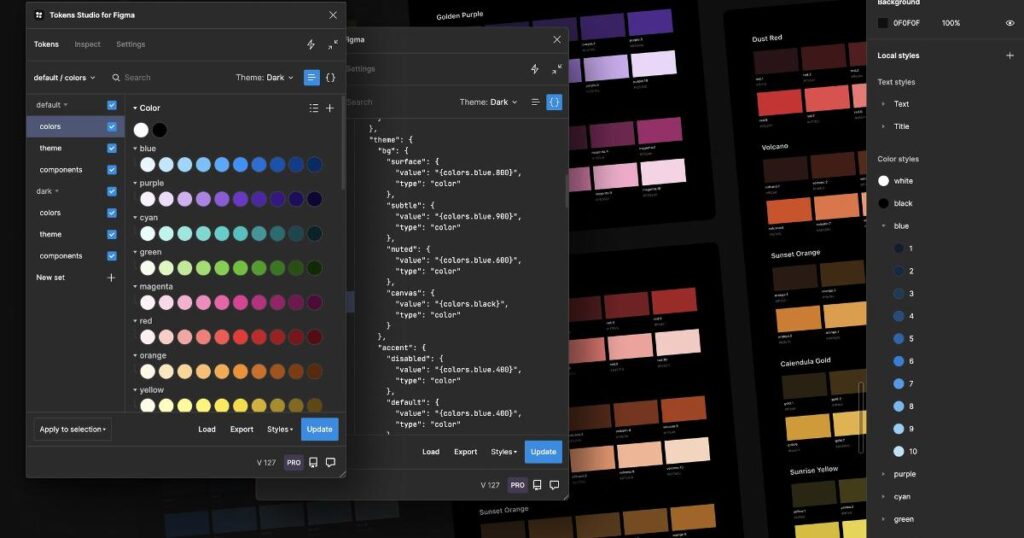Uncheck the default colors set checkbox

click(112, 127)
